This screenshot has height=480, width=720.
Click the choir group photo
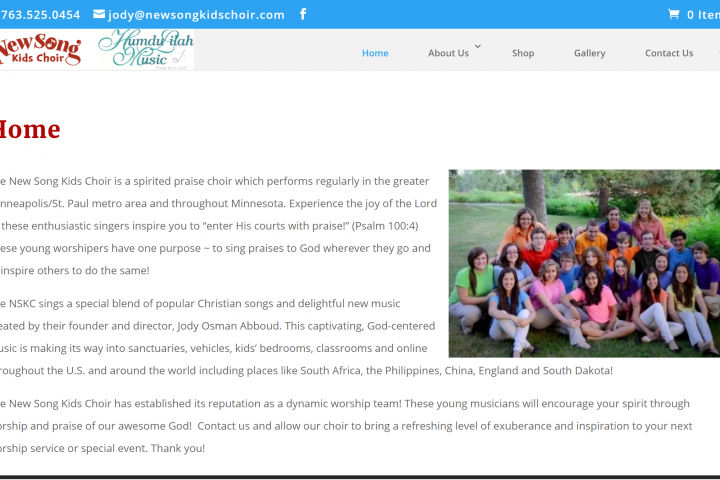coord(584,264)
